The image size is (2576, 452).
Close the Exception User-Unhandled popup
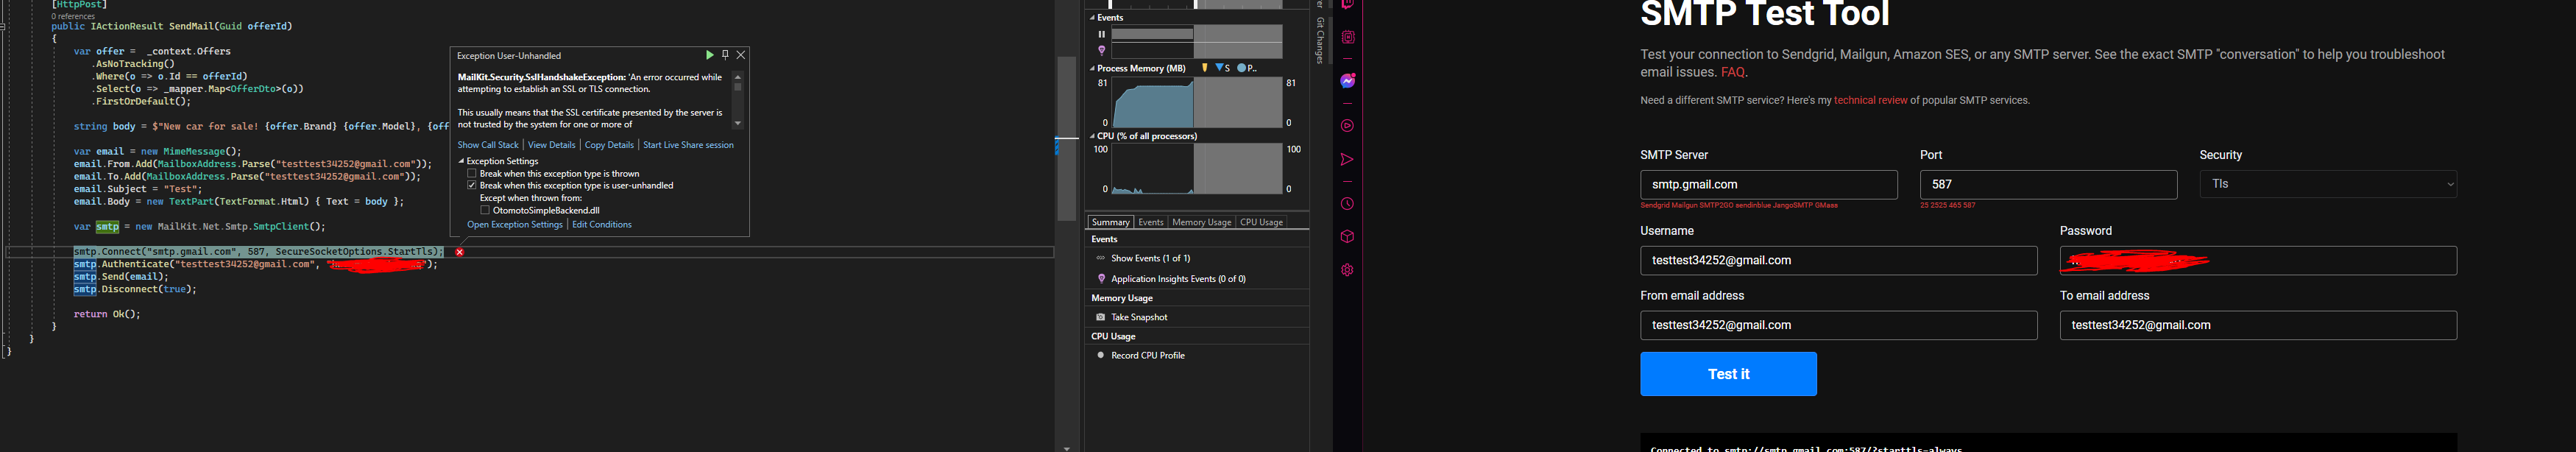pos(741,55)
